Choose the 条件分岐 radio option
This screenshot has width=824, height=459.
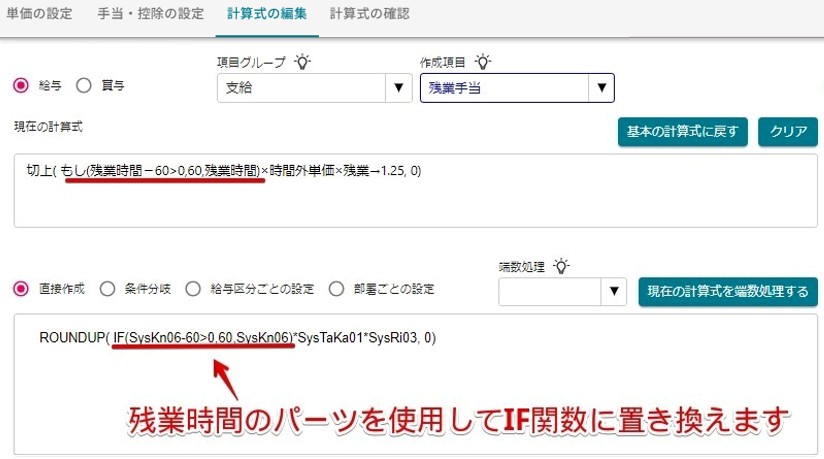coord(107,289)
